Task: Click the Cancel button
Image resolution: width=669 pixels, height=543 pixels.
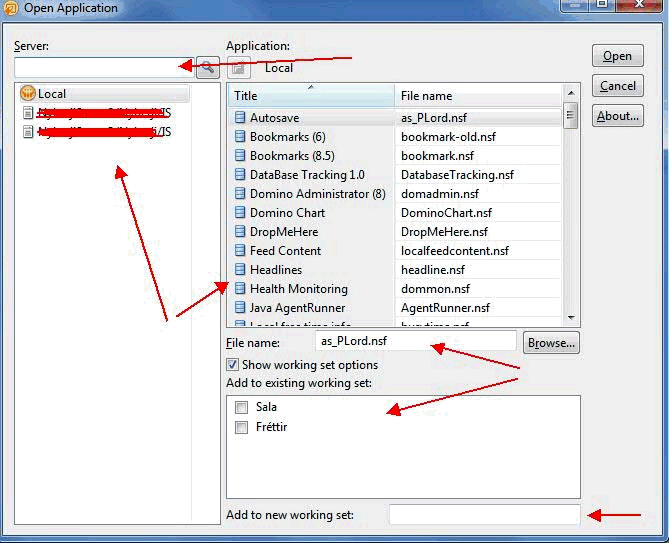Action: [617, 86]
